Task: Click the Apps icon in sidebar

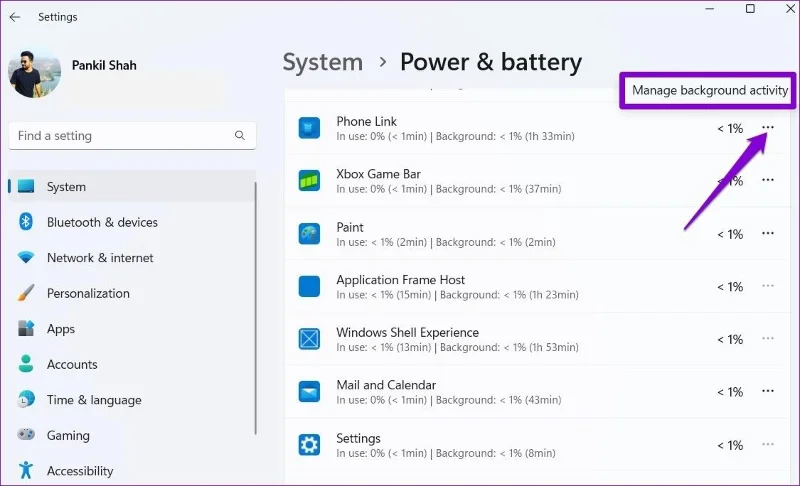Action: click(x=26, y=328)
